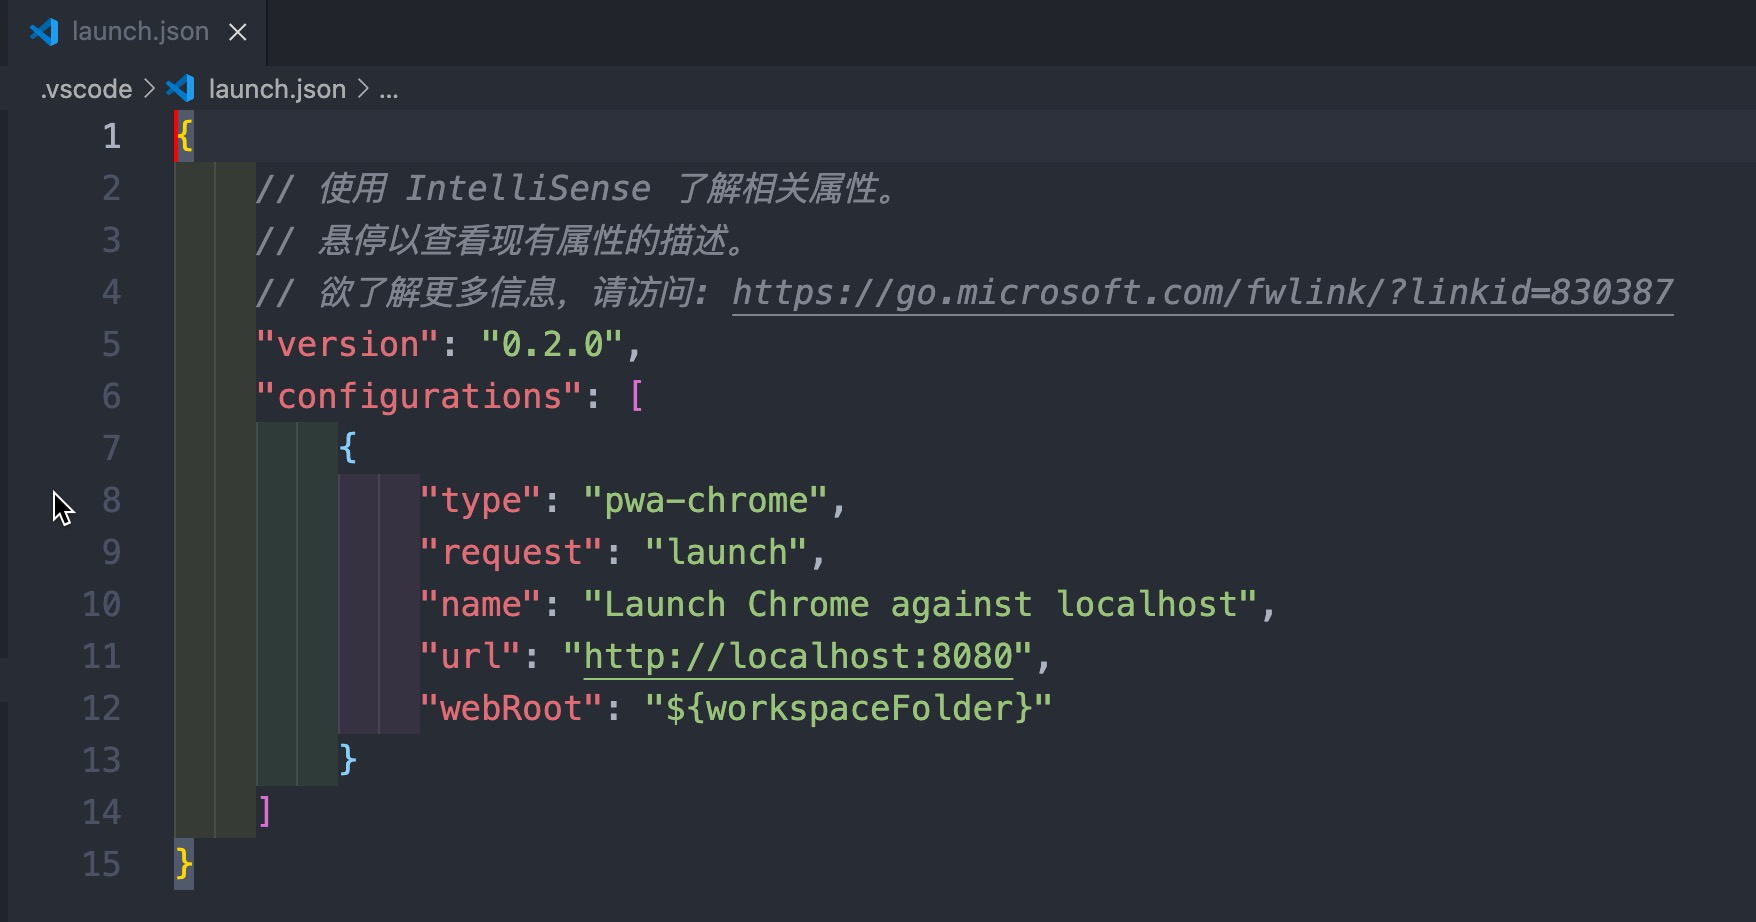Open .vscode folder in breadcrumb
This screenshot has height=922, width=1756.
86,89
